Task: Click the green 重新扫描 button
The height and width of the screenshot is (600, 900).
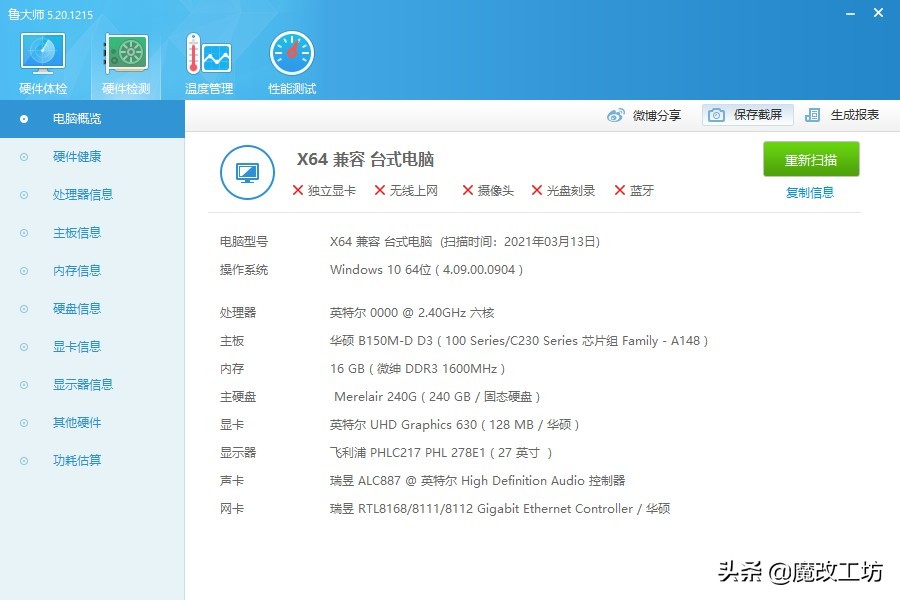Action: coord(811,159)
